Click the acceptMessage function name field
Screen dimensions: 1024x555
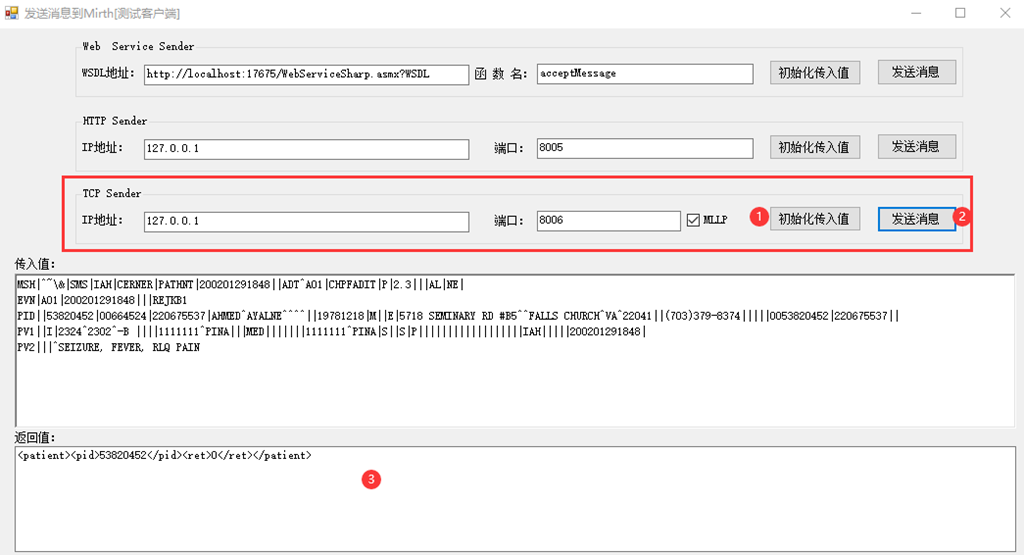(645, 74)
